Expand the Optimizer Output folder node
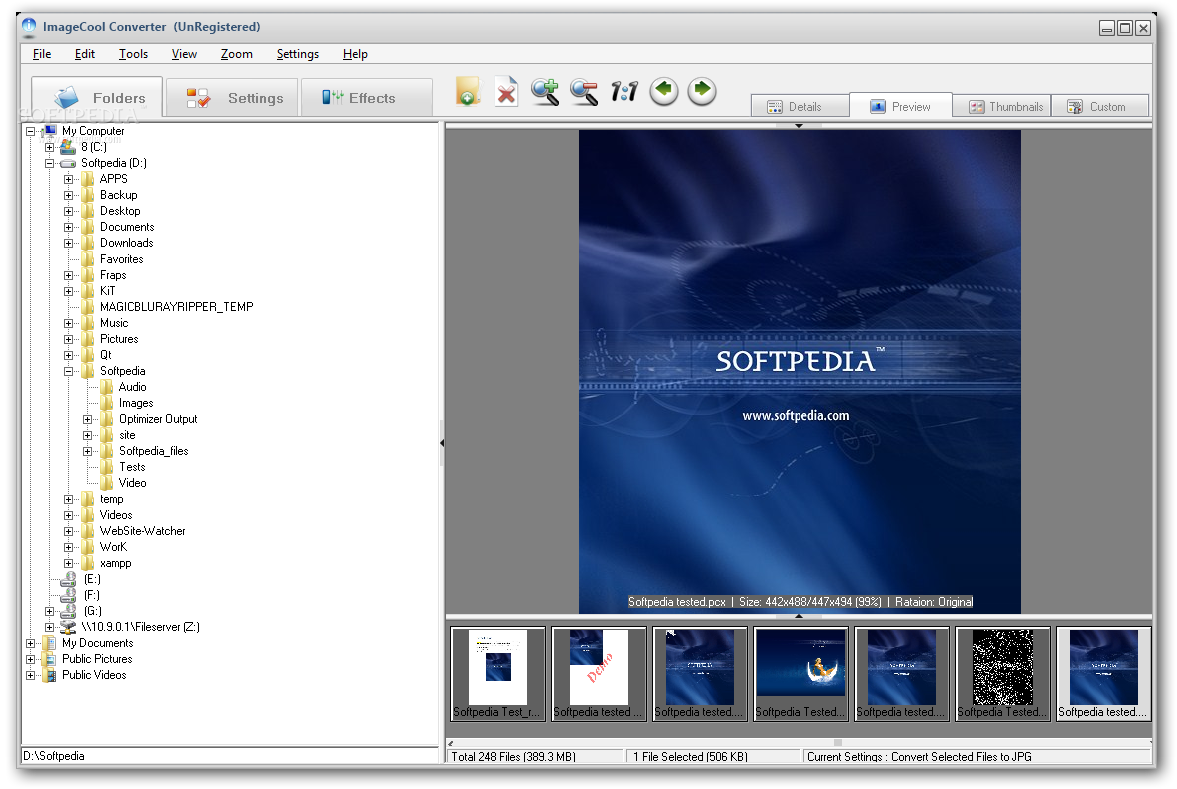 87,419
